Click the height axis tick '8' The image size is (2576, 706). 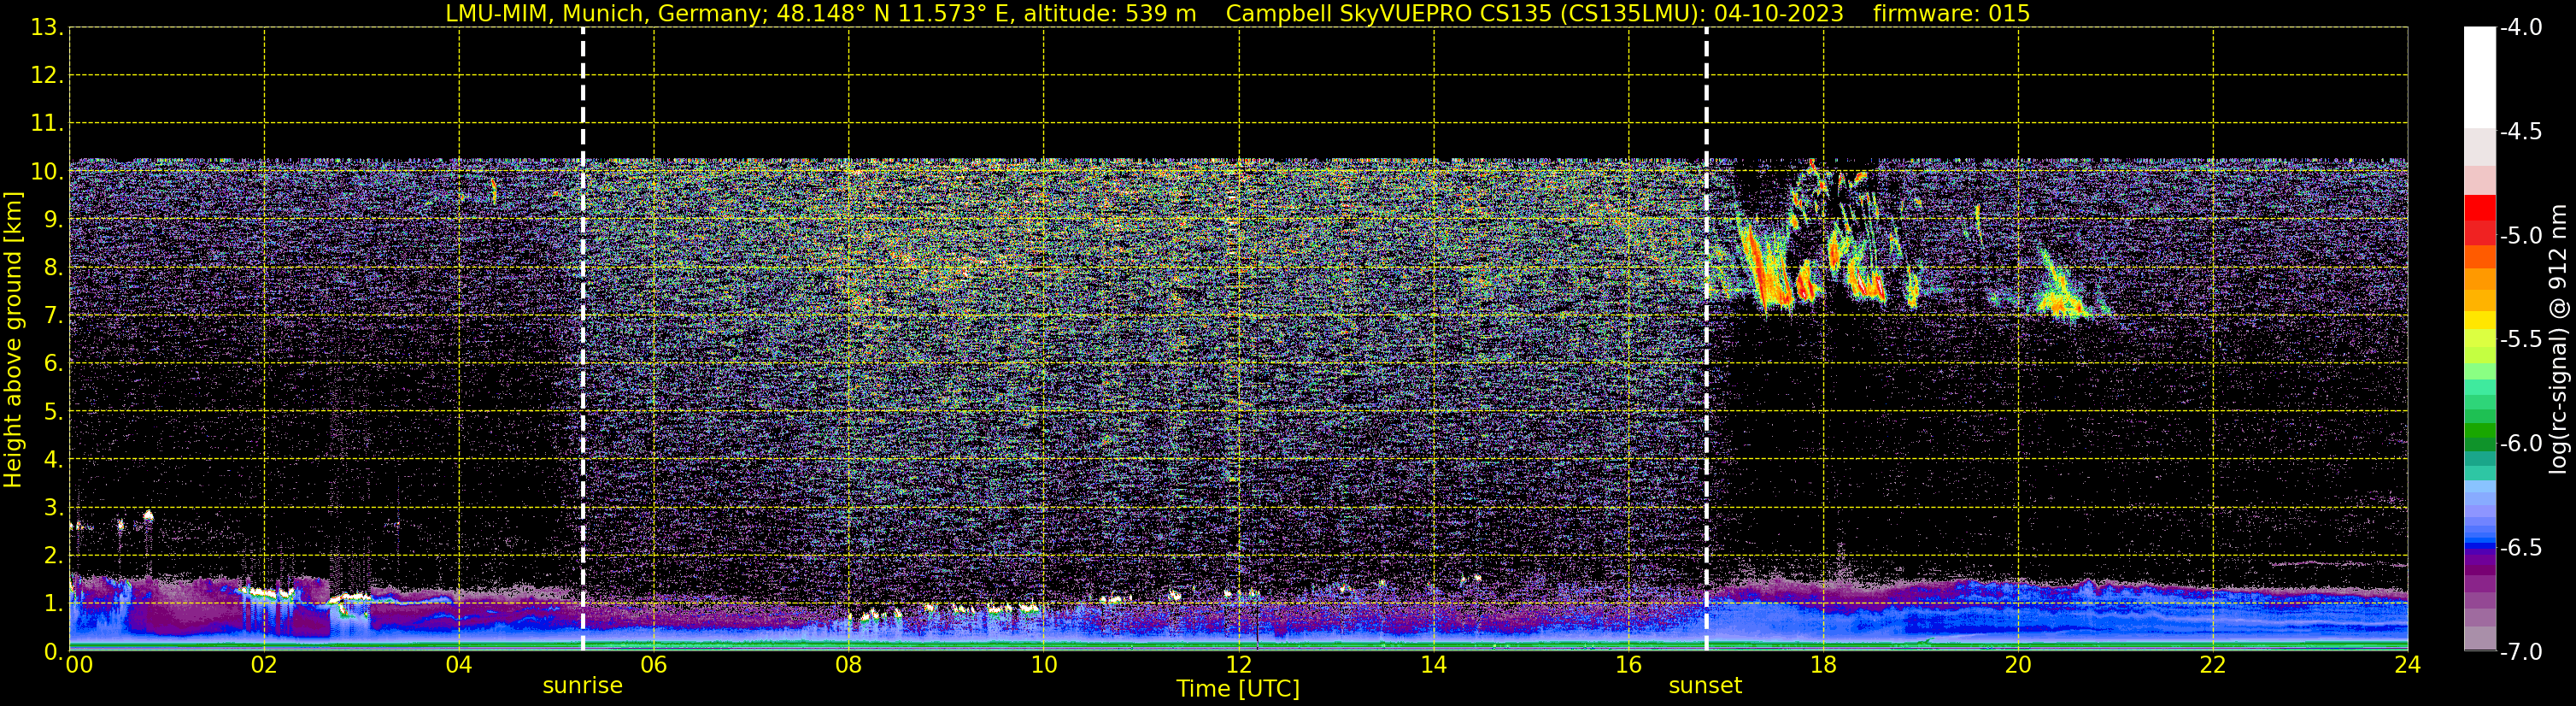click(x=52, y=268)
